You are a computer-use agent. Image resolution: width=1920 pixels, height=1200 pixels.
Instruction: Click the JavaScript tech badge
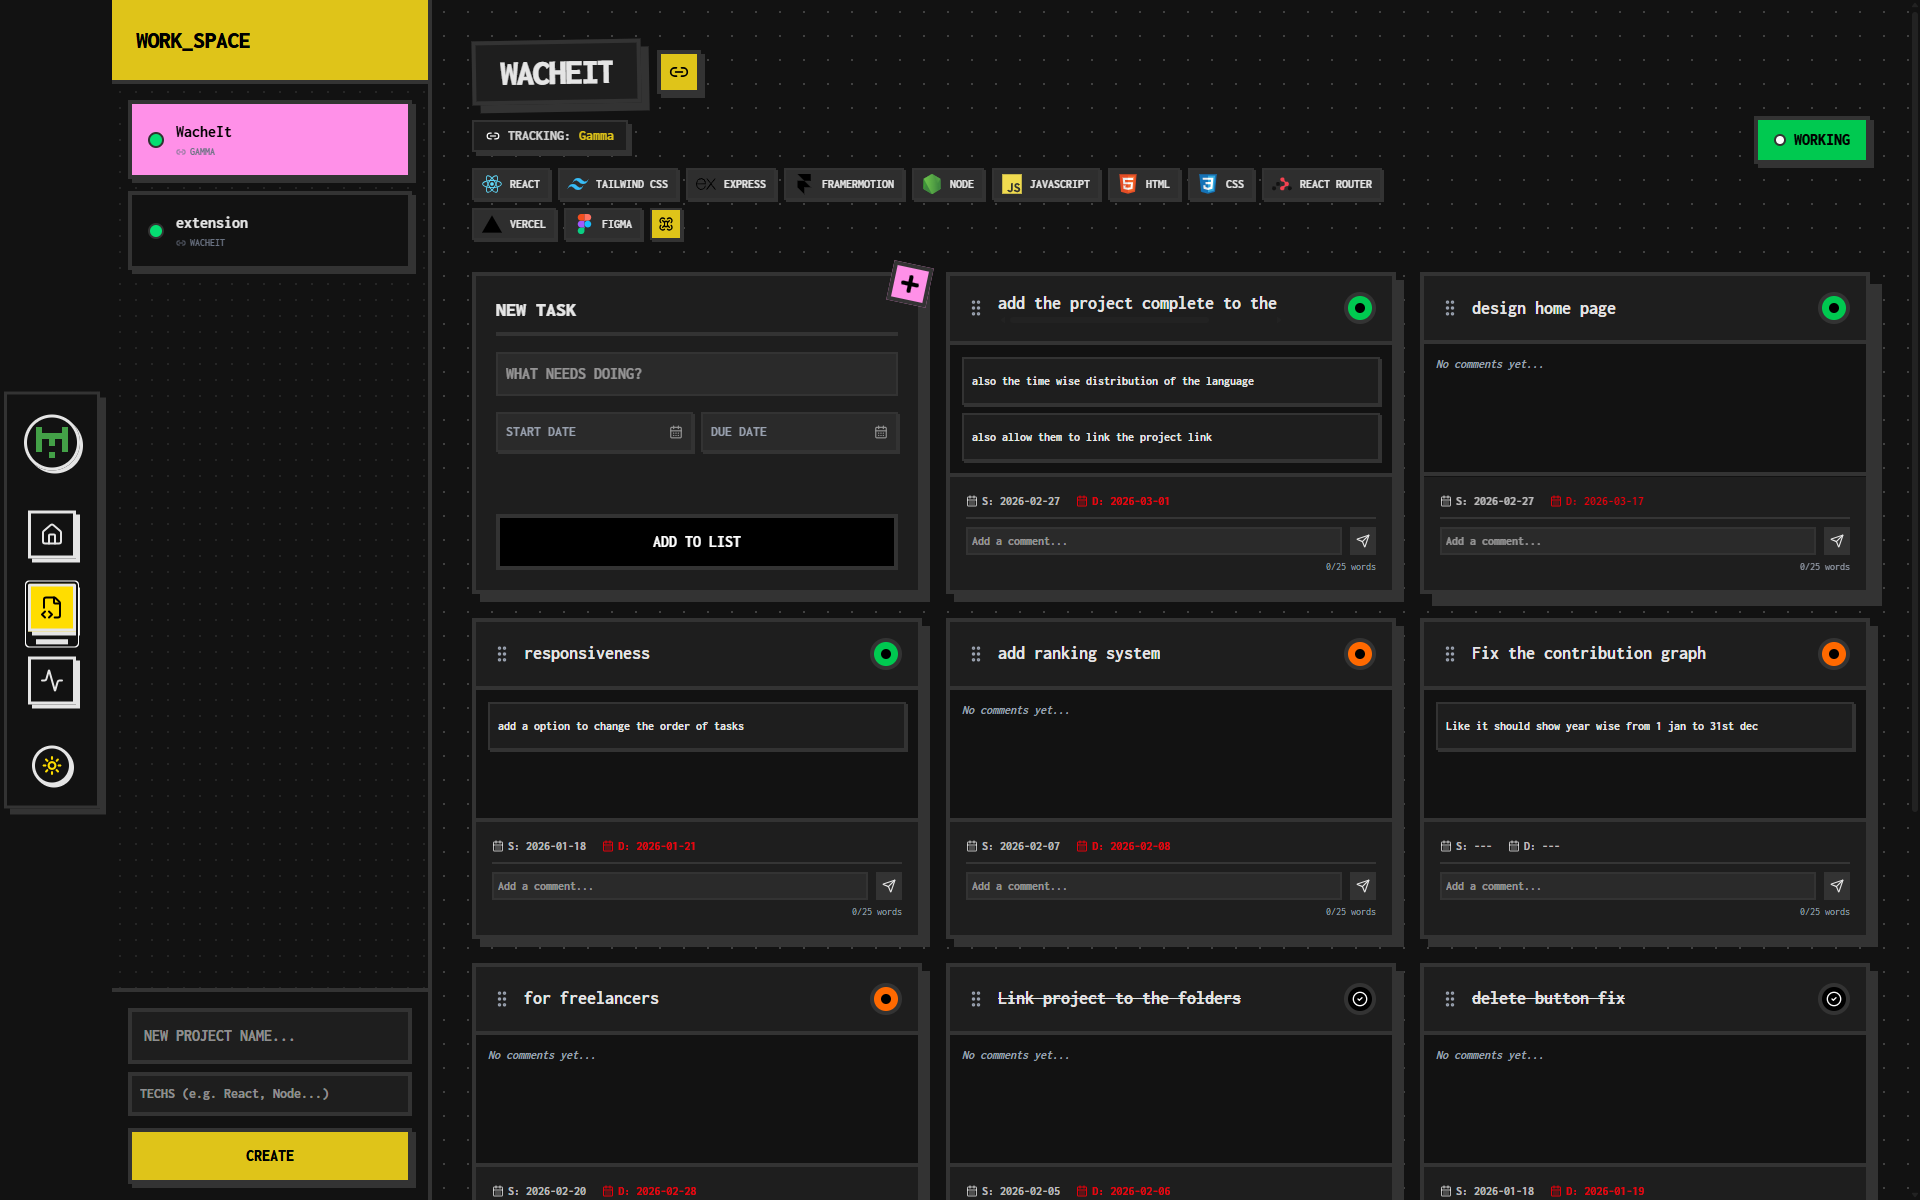pos(1047,184)
